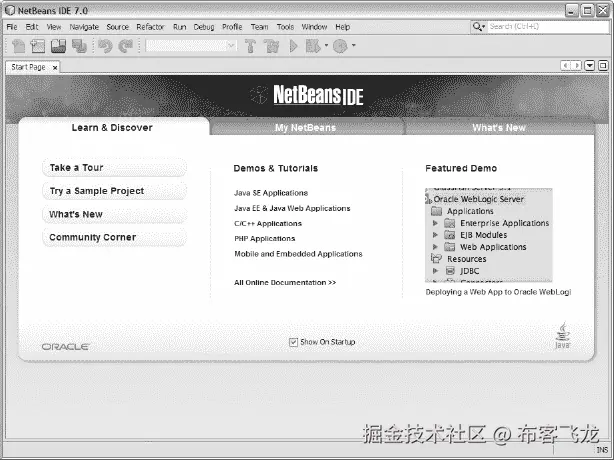Open the Profile menu
This screenshot has width=614, height=460.
pyautogui.click(x=232, y=27)
